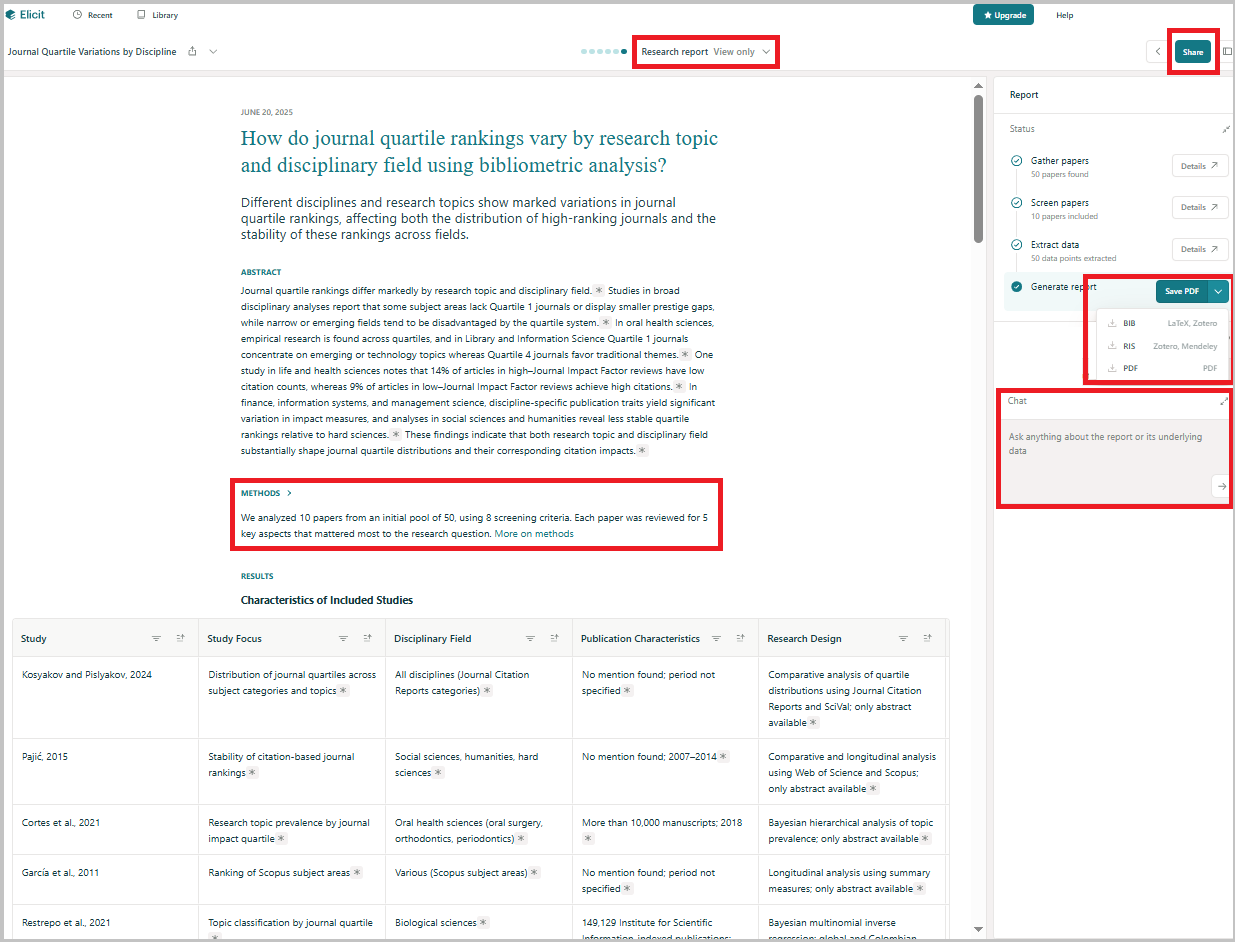Screen dimensions: 1235x942
Task: Sort the Study column
Action: click(180, 638)
